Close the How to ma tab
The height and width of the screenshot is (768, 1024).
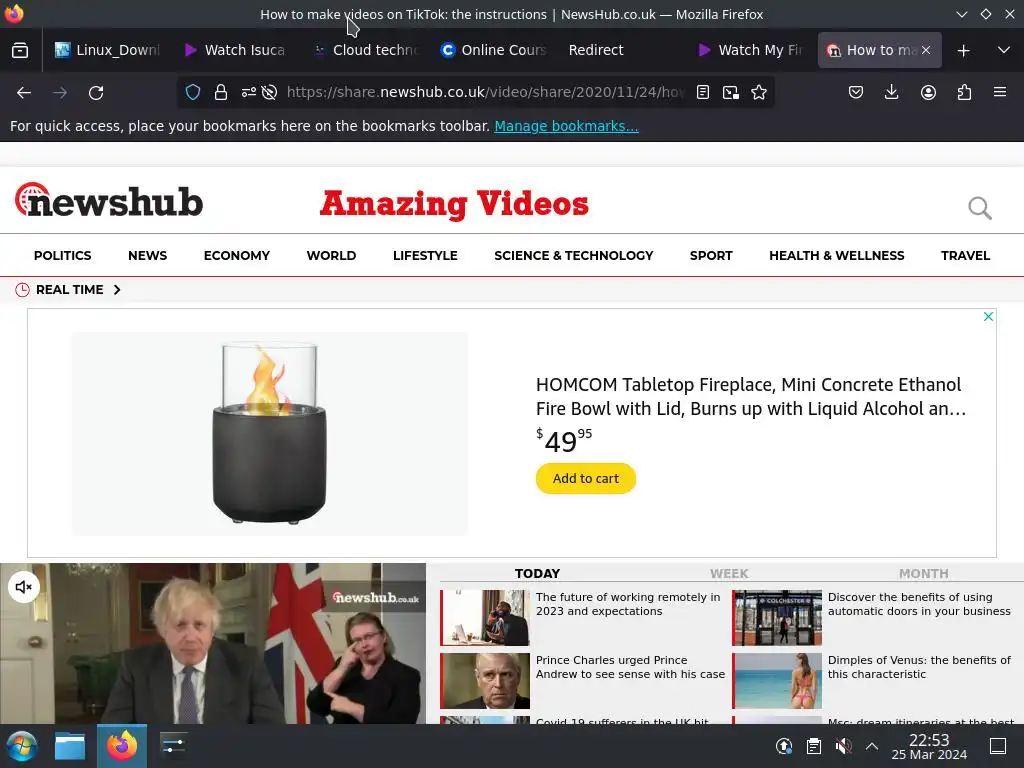[x=925, y=50]
